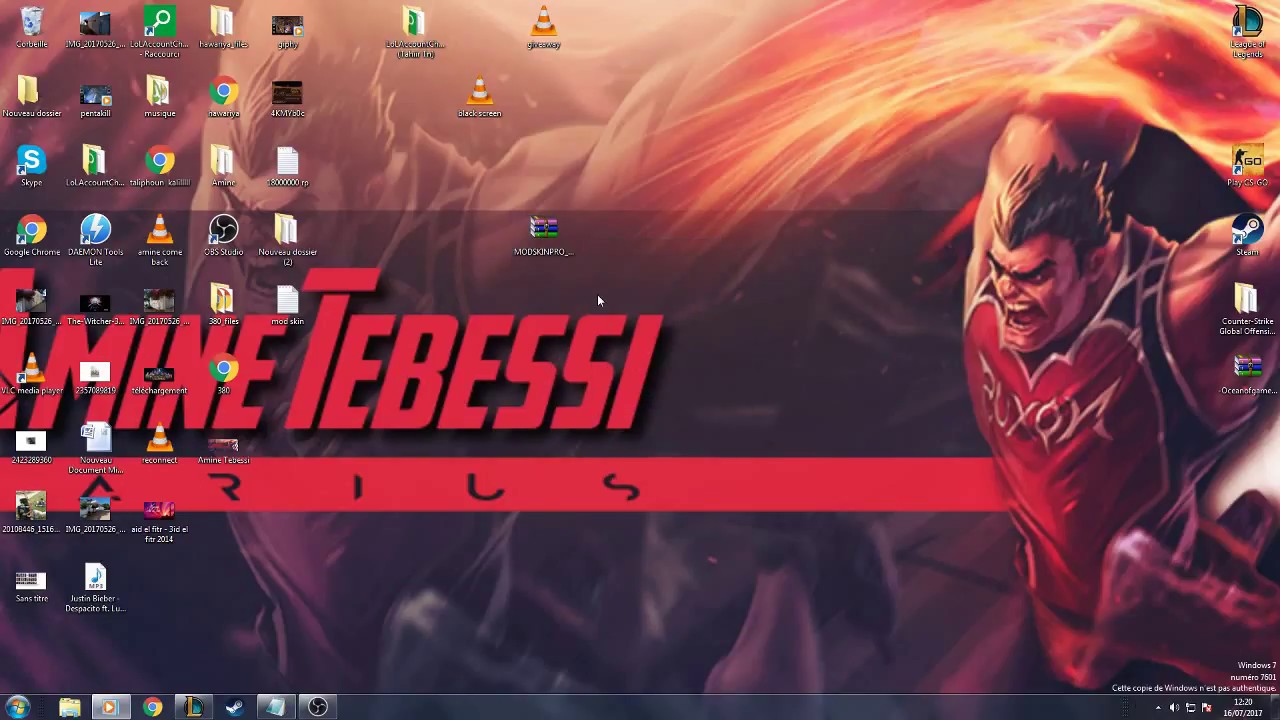Image resolution: width=1280 pixels, height=720 pixels.
Task: Open the taskbar clock showing 12:20
Action: tap(1242, 708)
